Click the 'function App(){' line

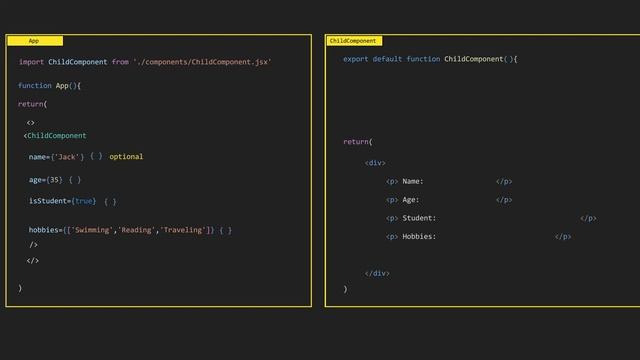[49, 86]
